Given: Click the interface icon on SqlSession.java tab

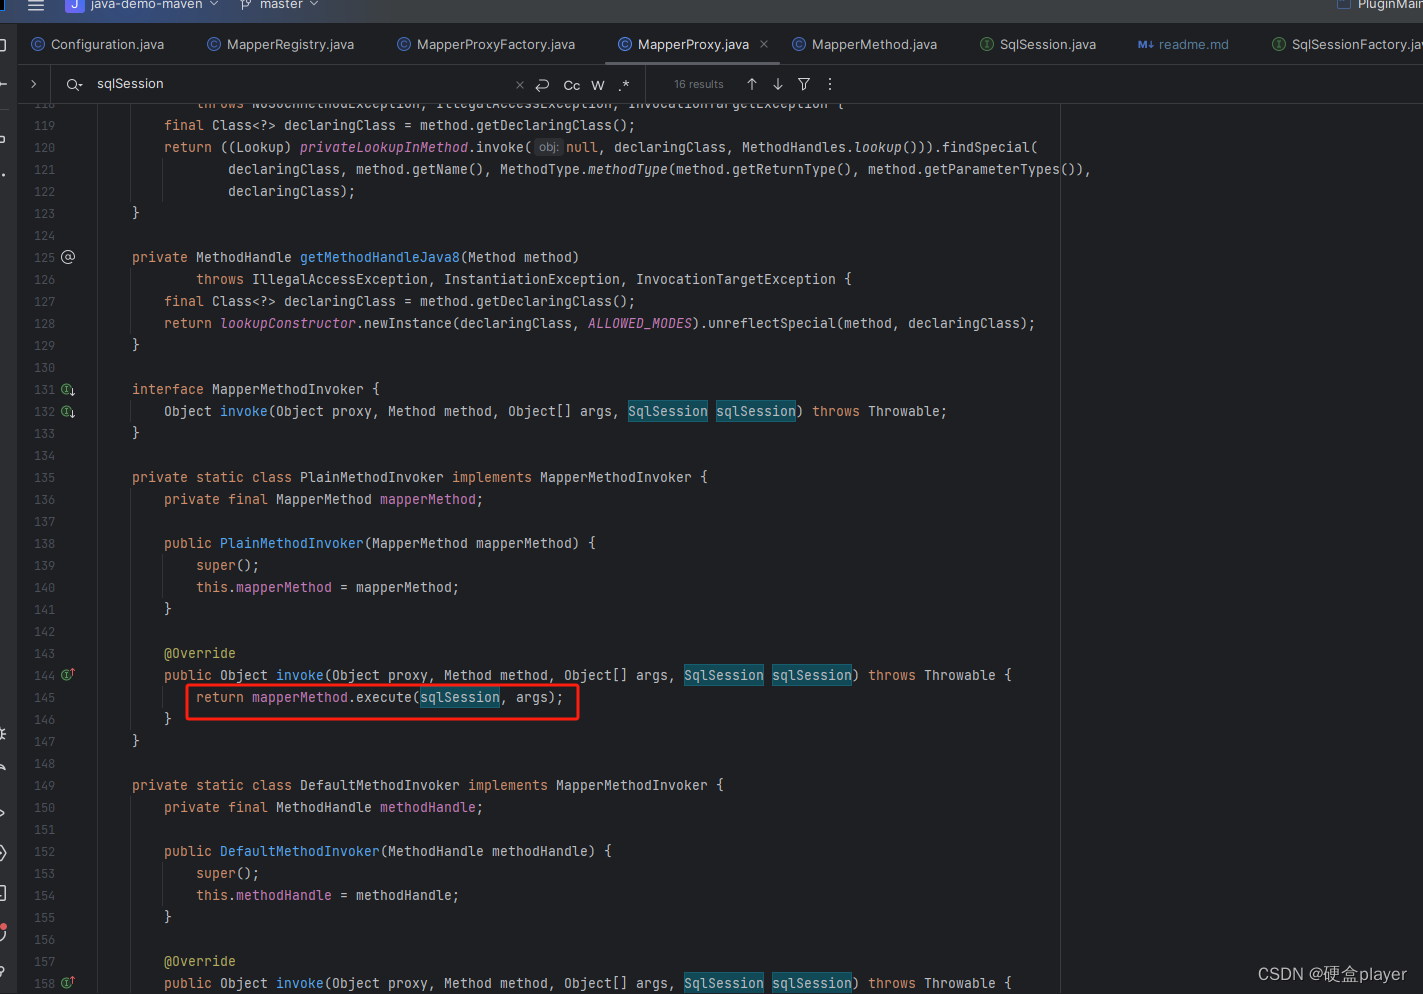Looking at the screenshot, I should [987, 44].
